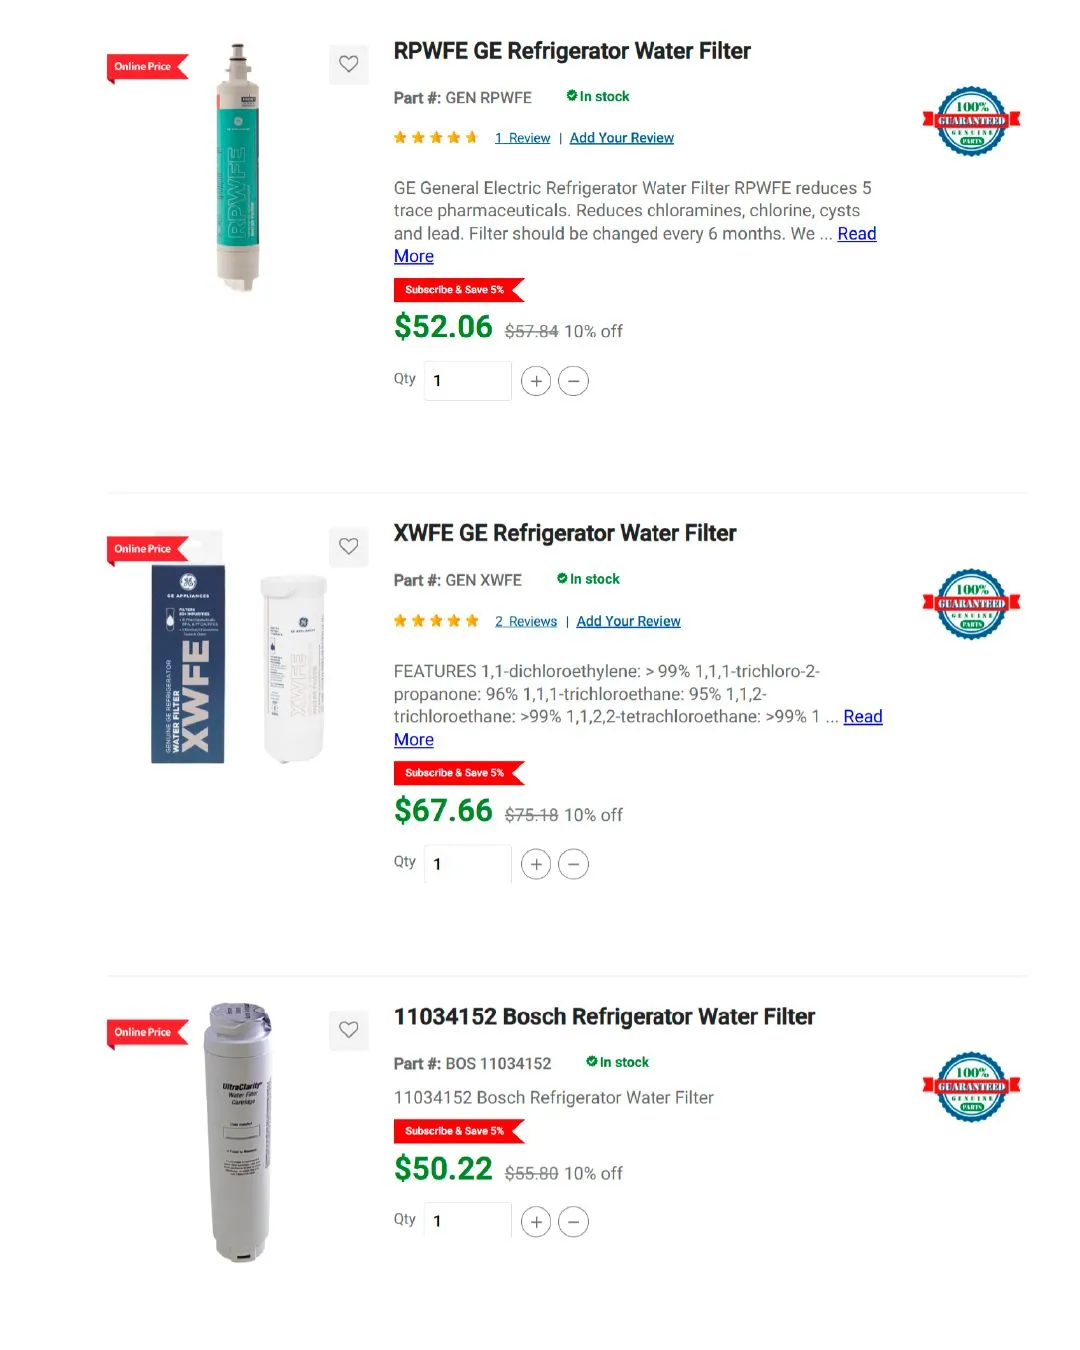This screenshot has height=1350, width=1080.
Task: Favorite the RPWFE GE water filter
Action: (x=348, y=64)
